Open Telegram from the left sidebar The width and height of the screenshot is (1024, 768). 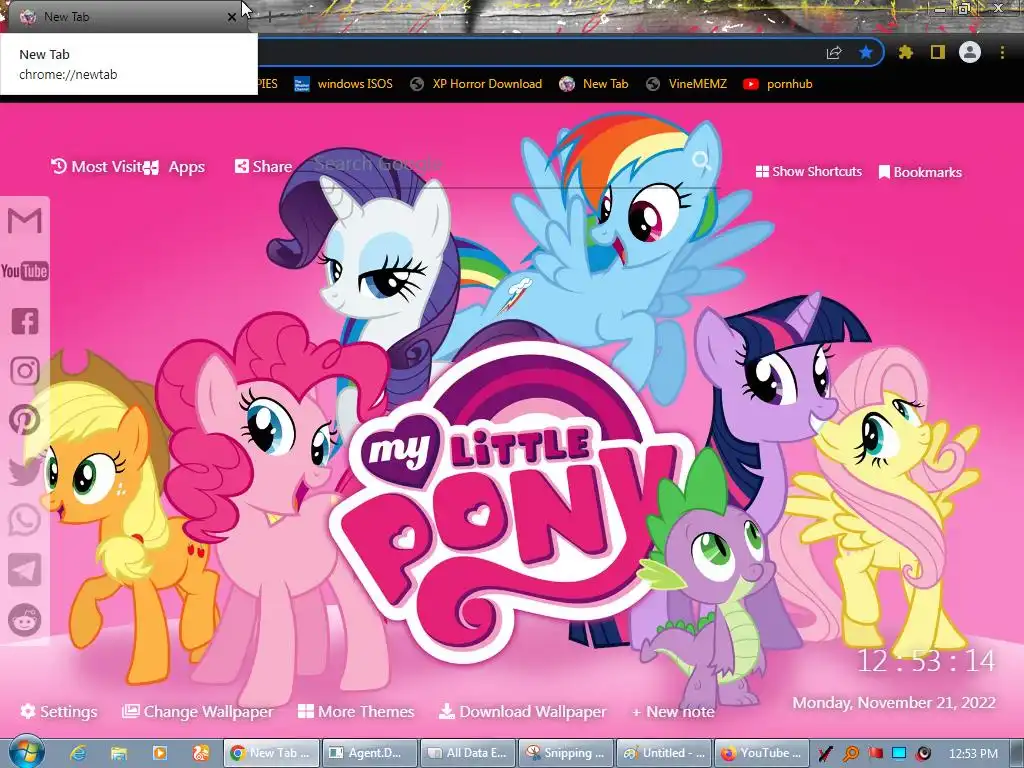pyautogui.click(x=25, y=570)
